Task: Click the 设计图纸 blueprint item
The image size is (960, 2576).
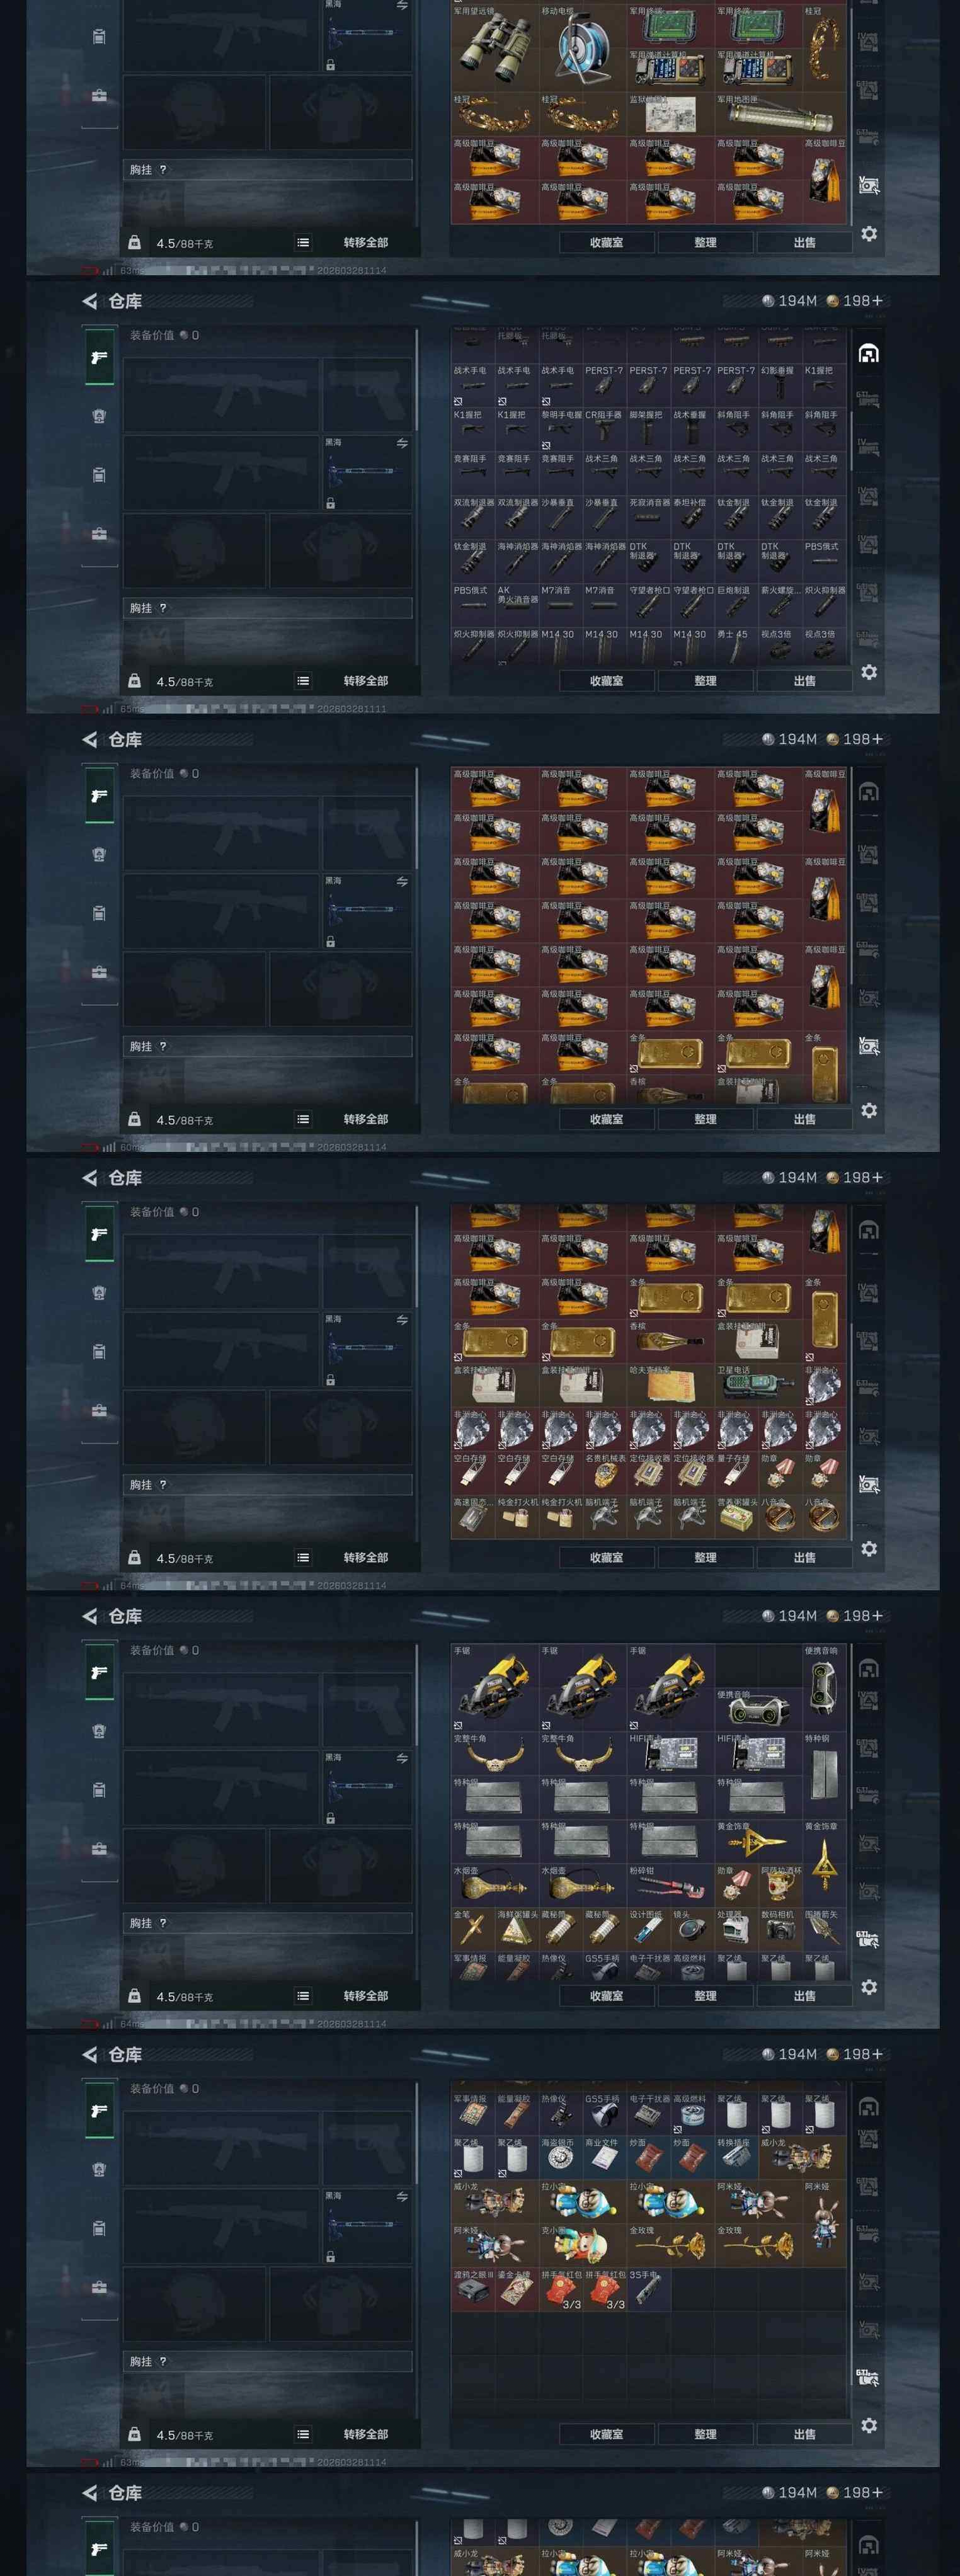Action: coord(648,1930)
